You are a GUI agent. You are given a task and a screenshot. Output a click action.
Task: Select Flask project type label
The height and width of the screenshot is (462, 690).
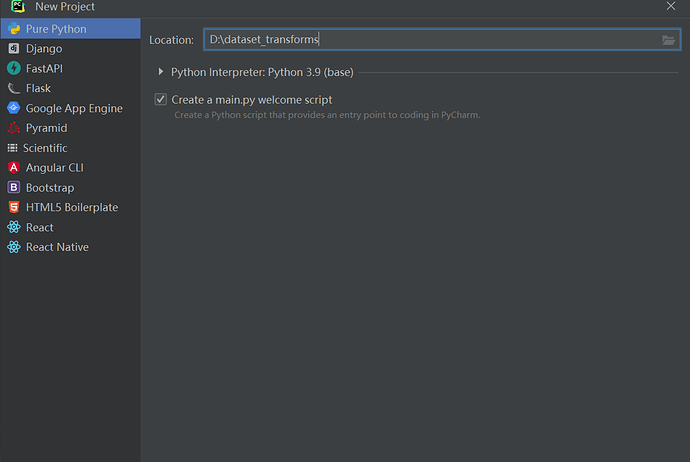pos(38,88)
